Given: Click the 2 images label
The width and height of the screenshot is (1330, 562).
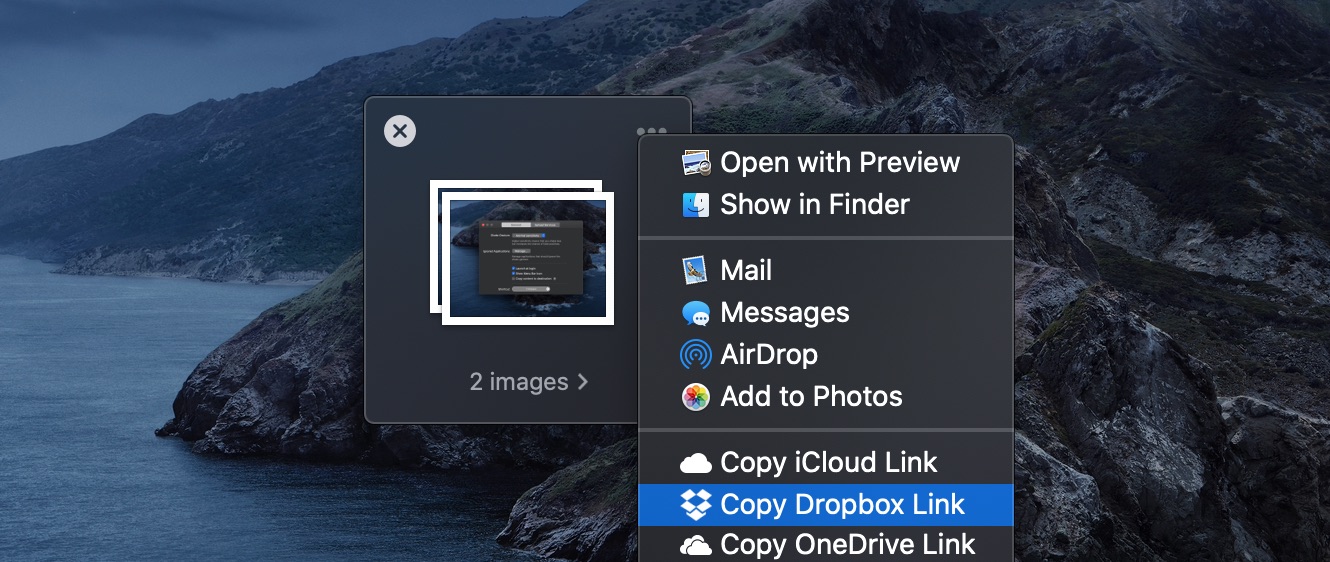Looking at the screenshot, I should point(519,382).
